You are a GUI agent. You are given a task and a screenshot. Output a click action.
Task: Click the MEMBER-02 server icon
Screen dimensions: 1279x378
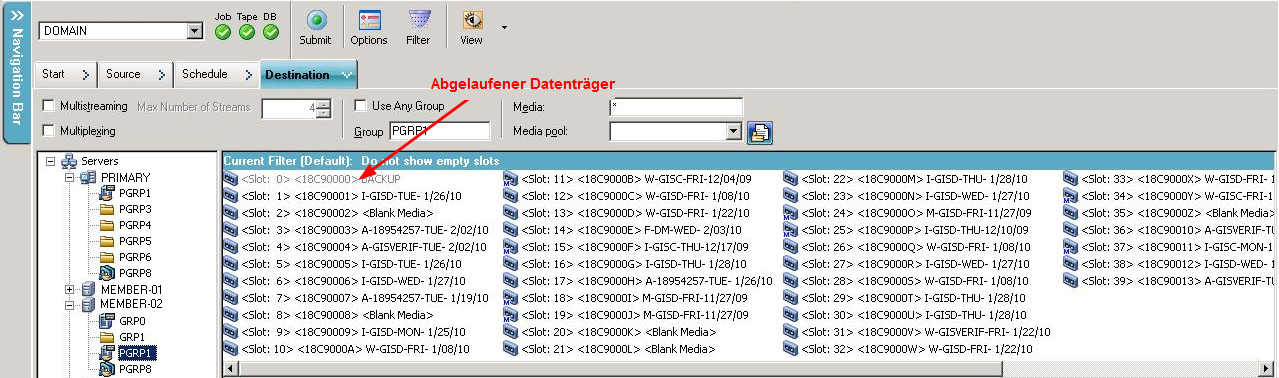click(88, 304)
